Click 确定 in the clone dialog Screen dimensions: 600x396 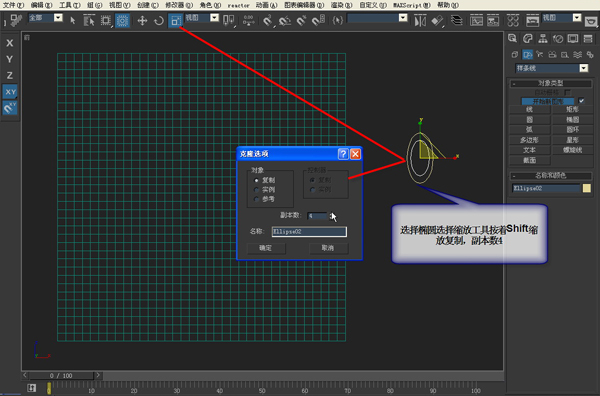266,248
